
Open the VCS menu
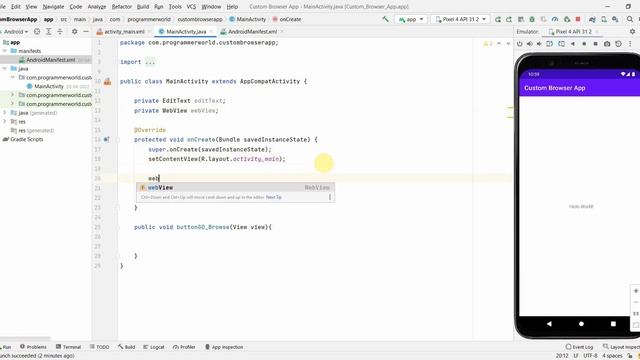(x=191, y=7)
